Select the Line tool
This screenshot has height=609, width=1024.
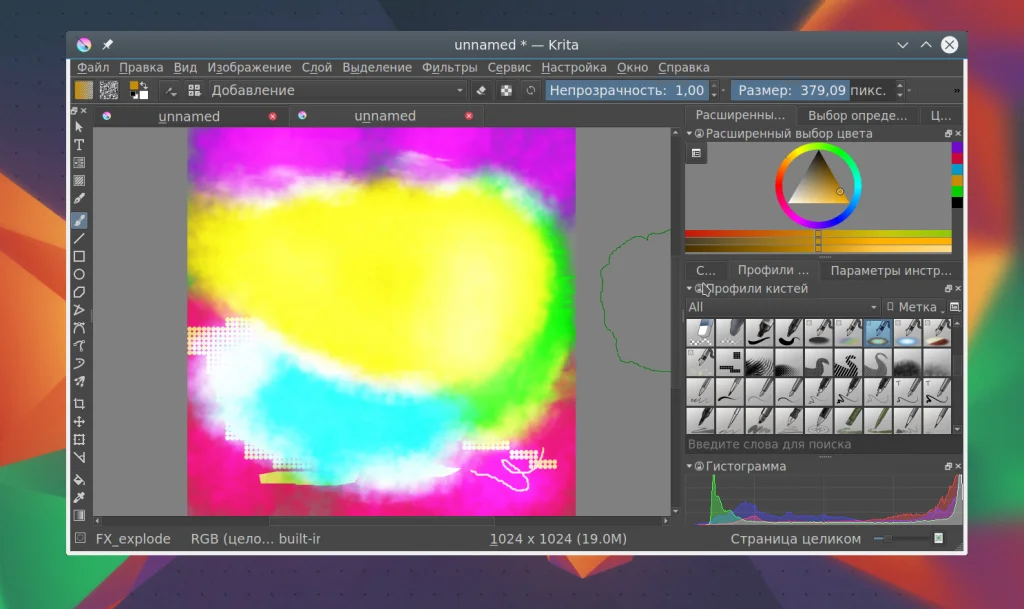click(79, 239)
